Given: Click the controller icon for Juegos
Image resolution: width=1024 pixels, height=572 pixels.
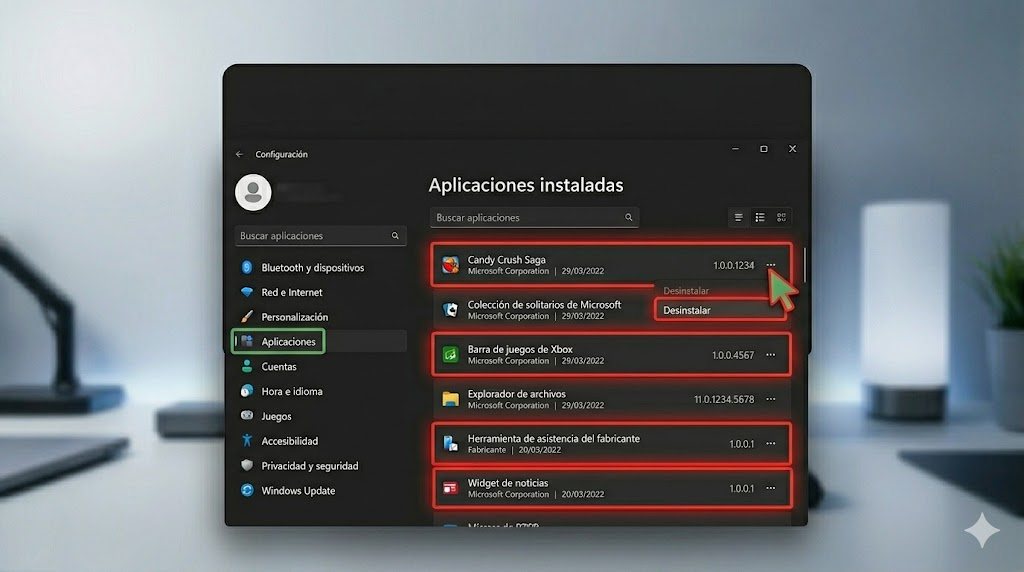Looking at the screenshot, I should 247,415.
